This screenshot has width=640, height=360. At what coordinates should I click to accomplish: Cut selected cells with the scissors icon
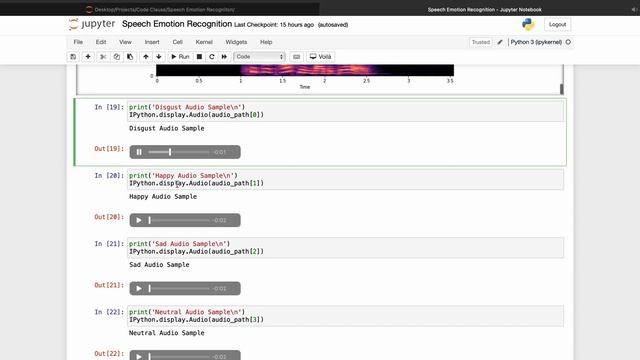(103, 57)
